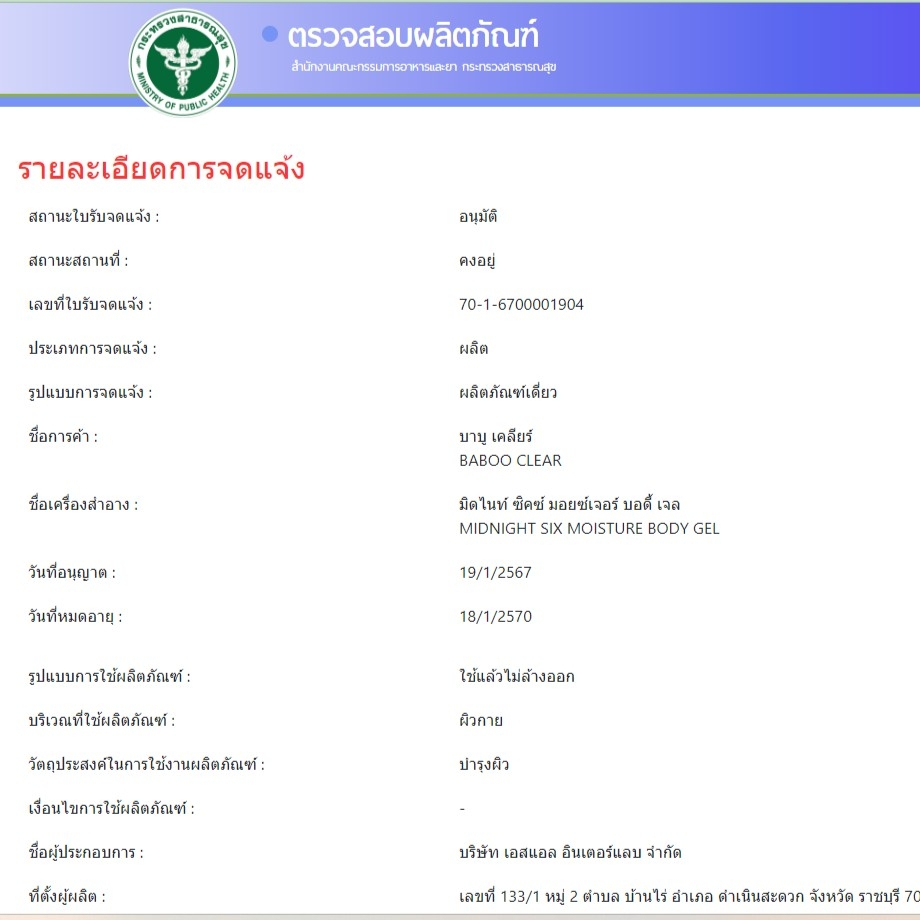The image size is (920, 920).
Task: Select MIDNIGHT SIX MOISTURE BODY GEL text
Action: (589, 529)
